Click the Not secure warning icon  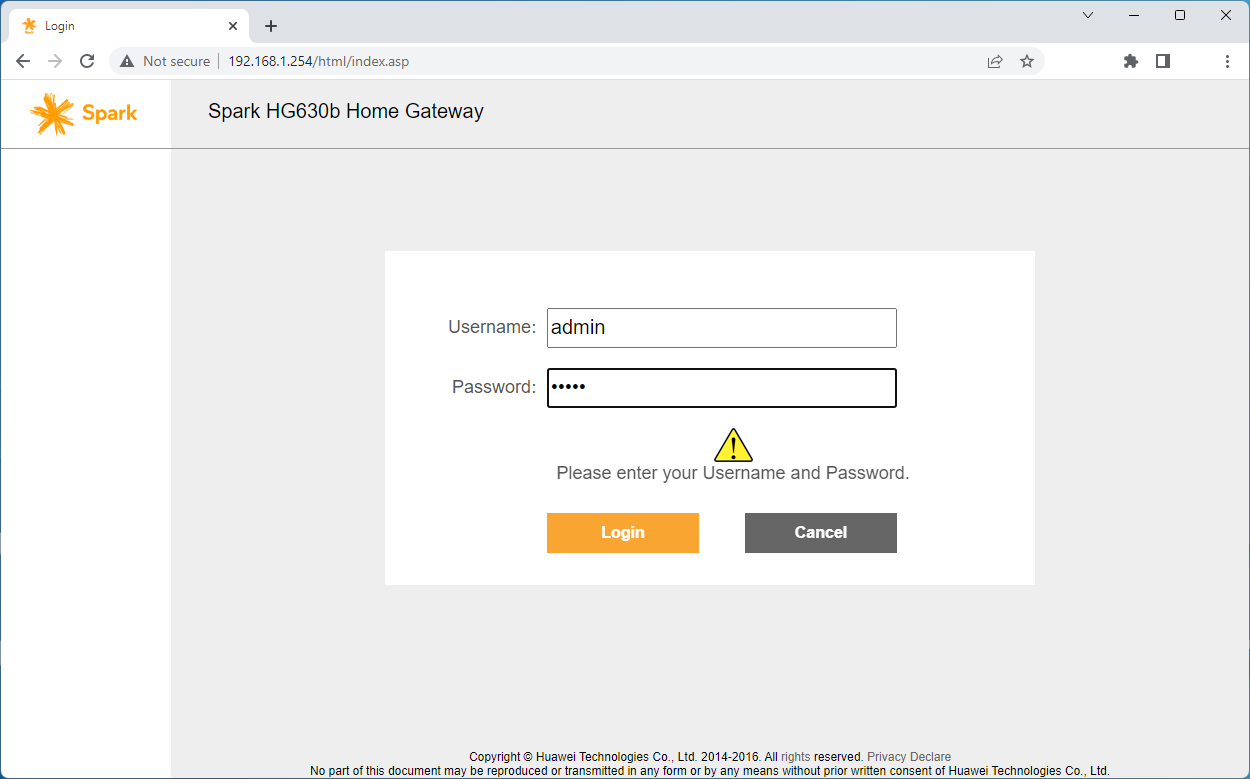[x=127, y=61]
